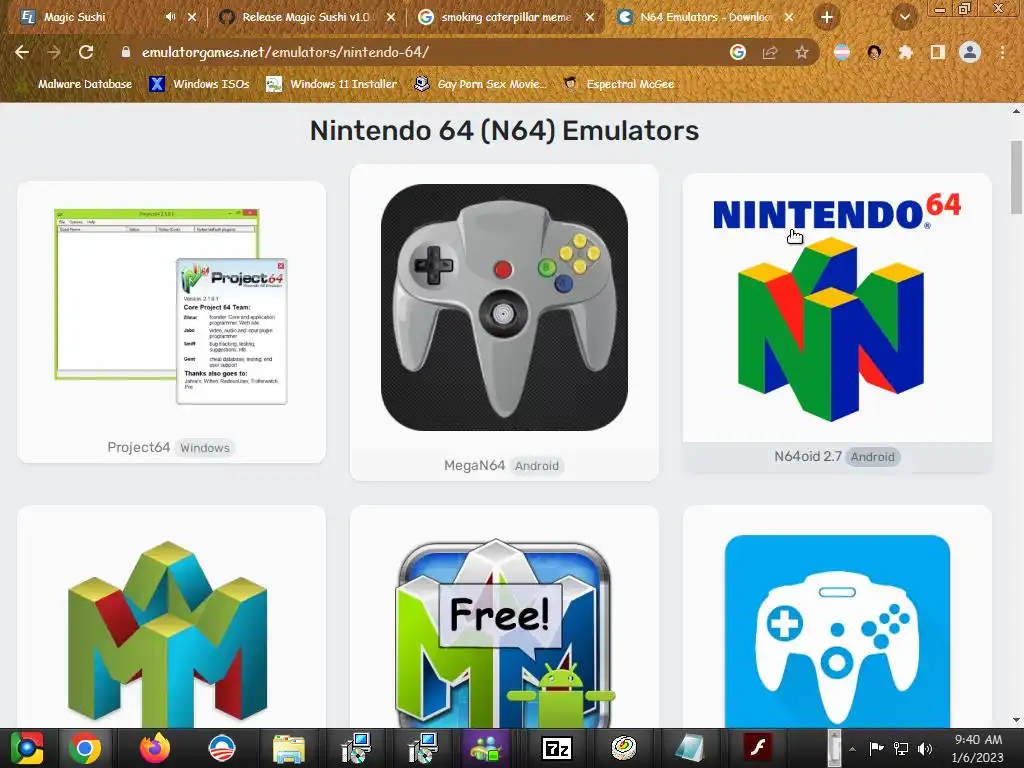Image resolution: width=1024 pixels, height=768 pixels.
Task: Open the Magic Sushi app on taskbar
Action: (624, 748)
